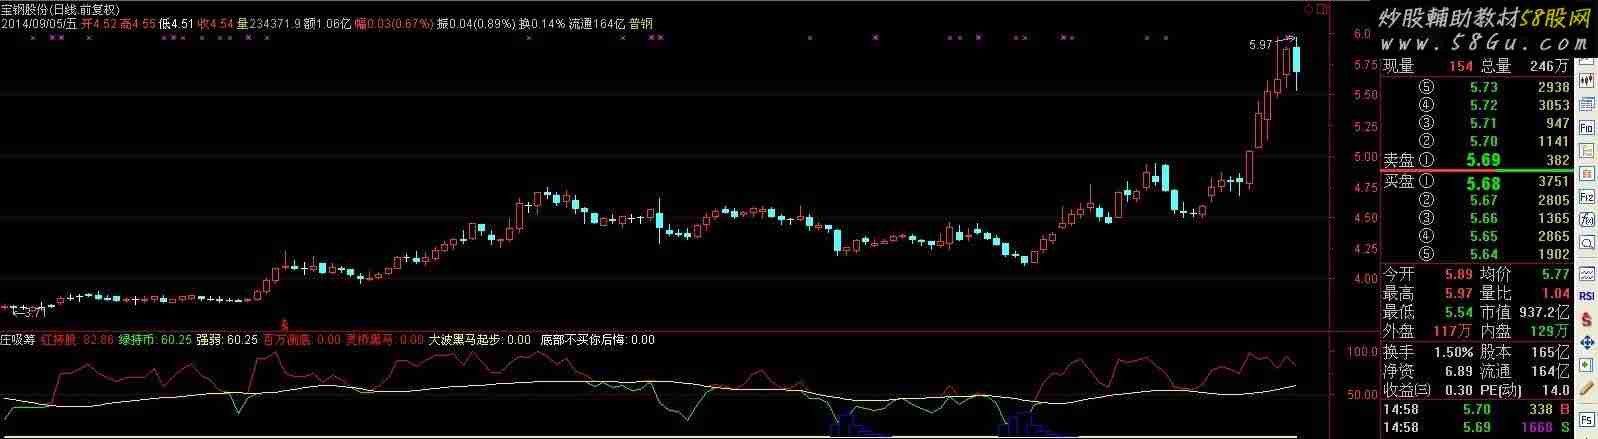This screenshot has width=1598, height=439.
Task: Open the RSI indicator icon
Action: [x=1586, y=296]
